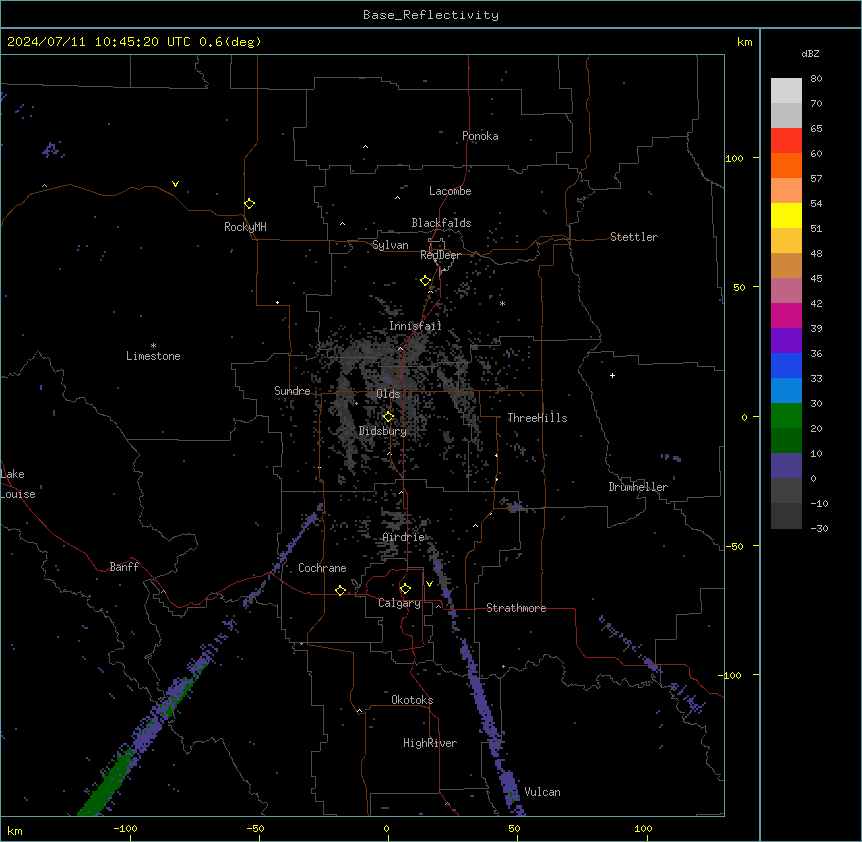
Task: Click the yellow v marker east of Calgary
Action: (x=429, y=584)
